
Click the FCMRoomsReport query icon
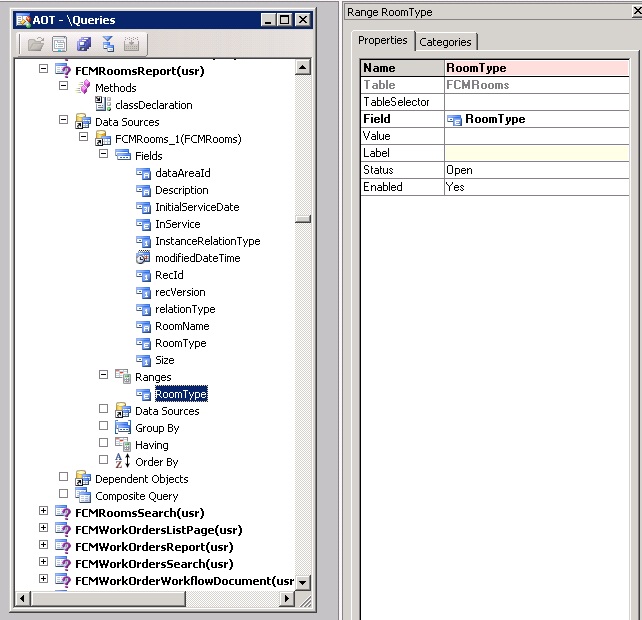pyautogui.click(x=63, y=70)
